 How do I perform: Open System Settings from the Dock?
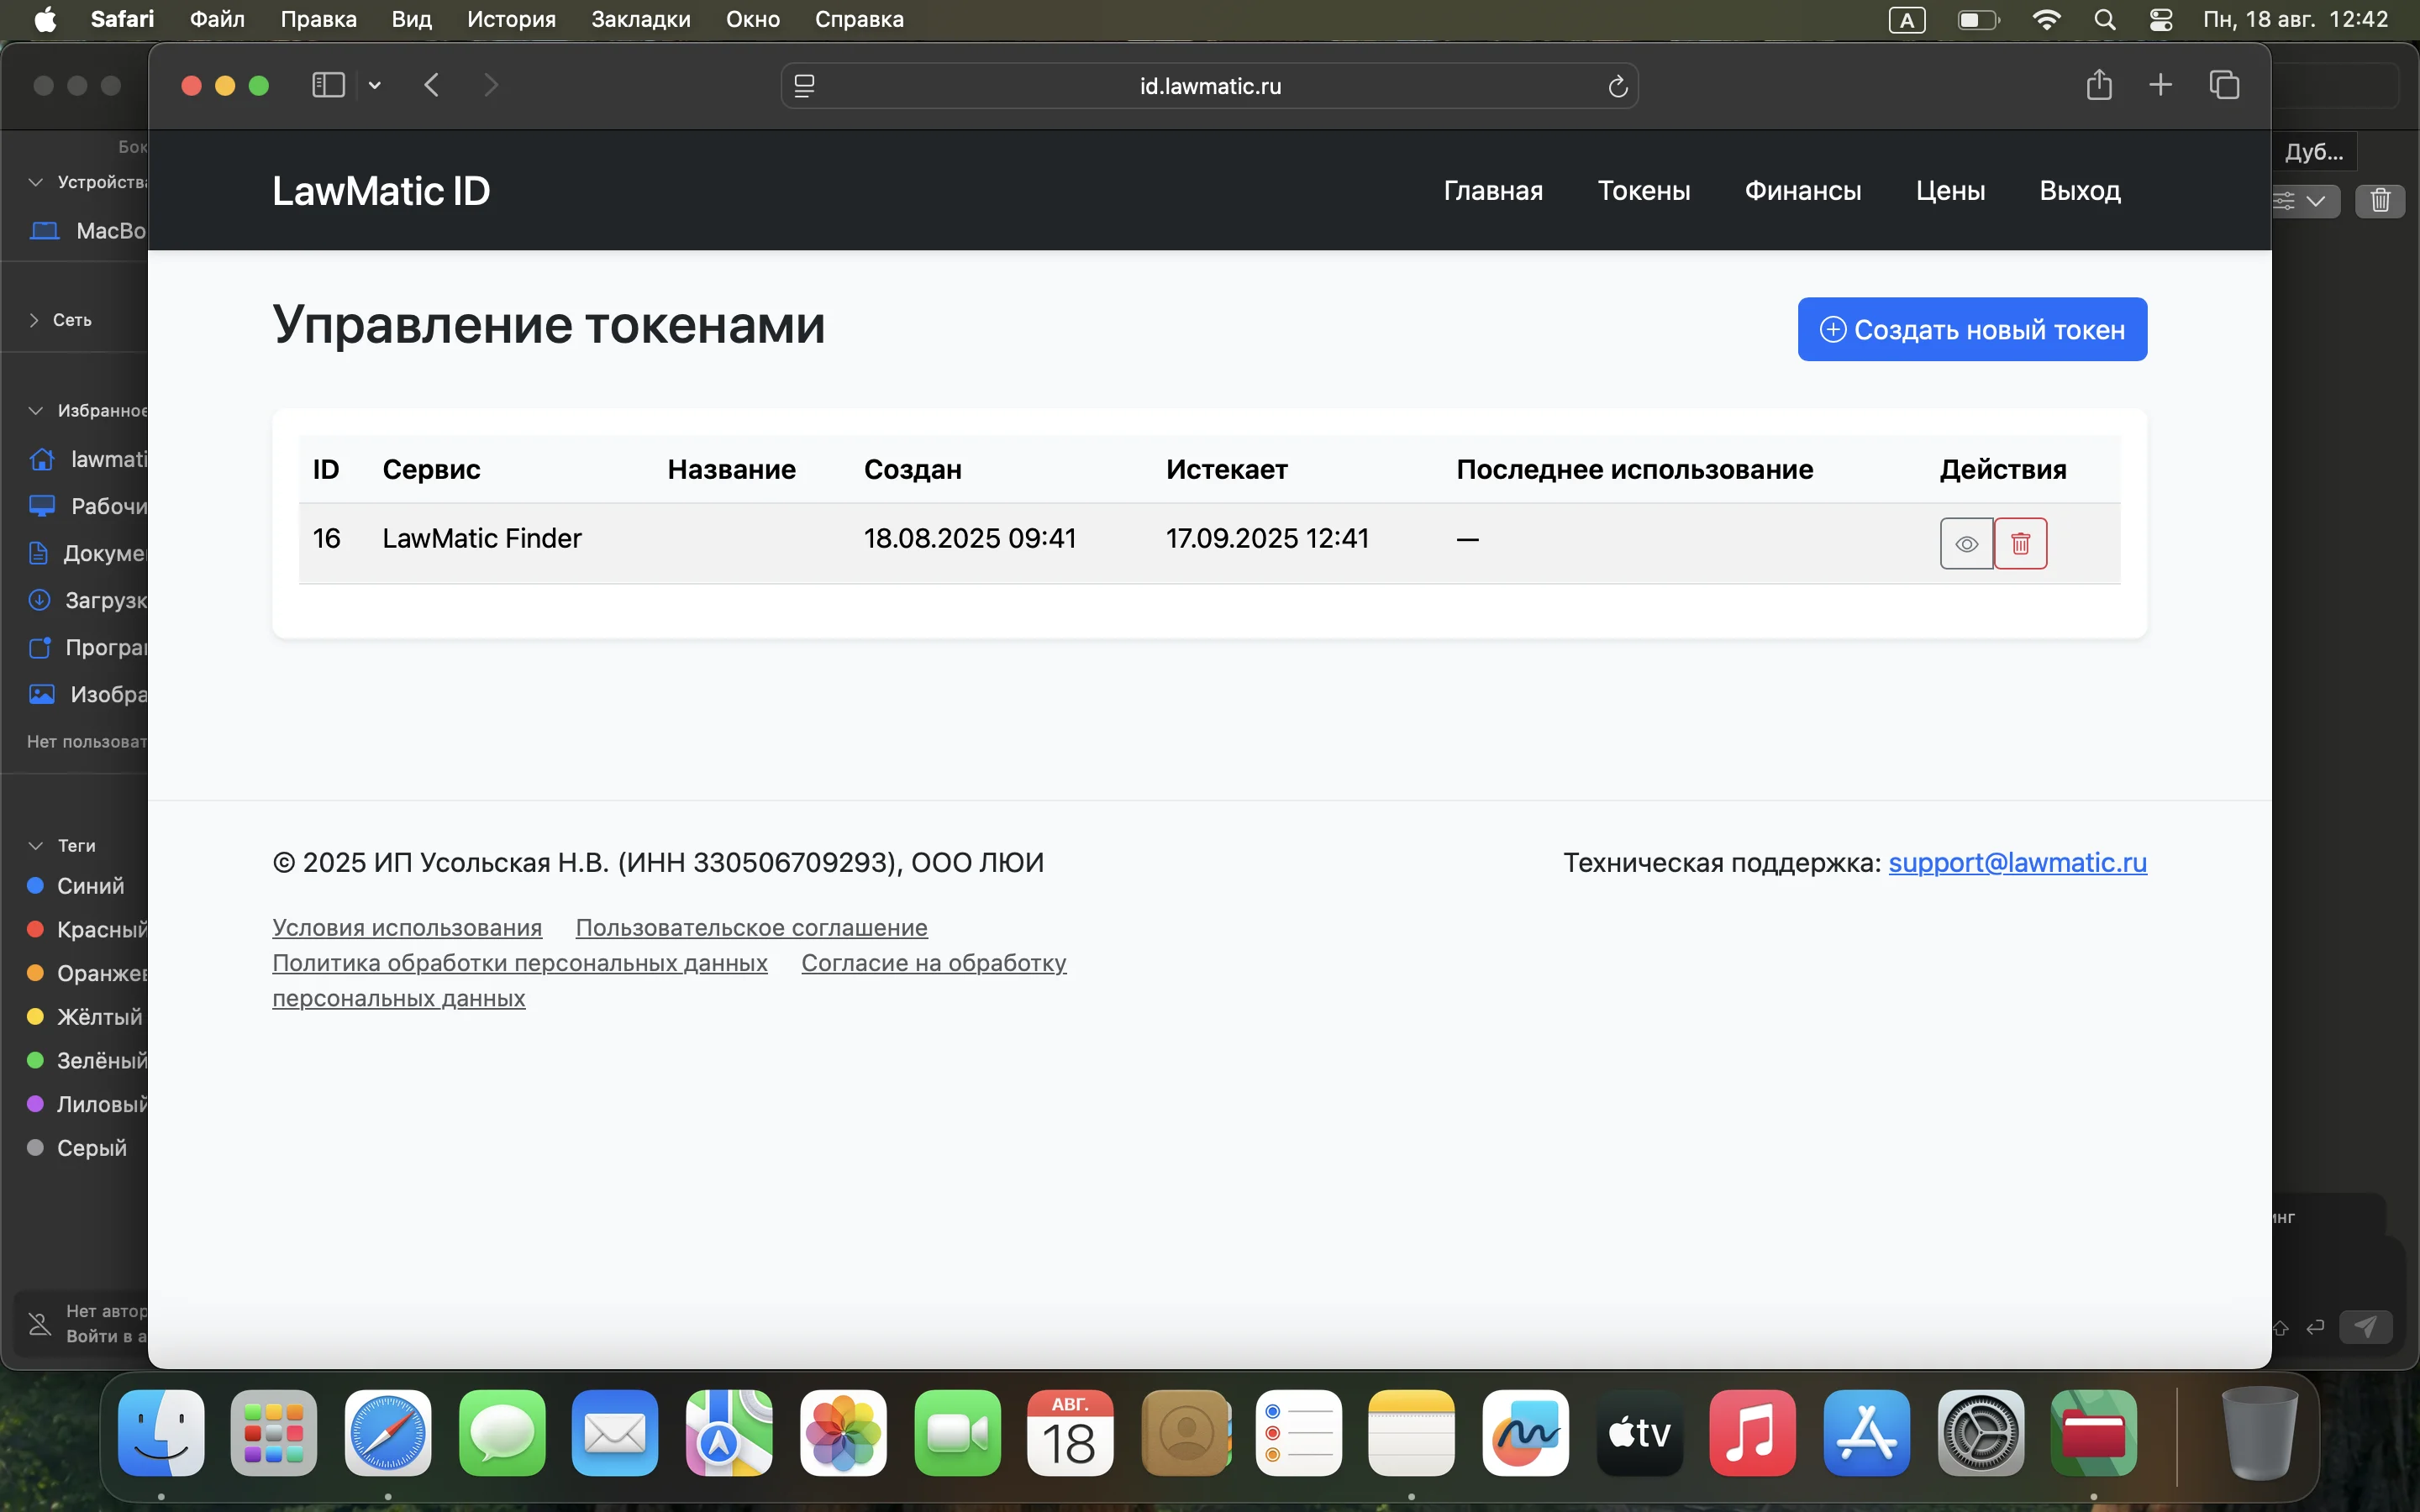coord(1981,1433)
